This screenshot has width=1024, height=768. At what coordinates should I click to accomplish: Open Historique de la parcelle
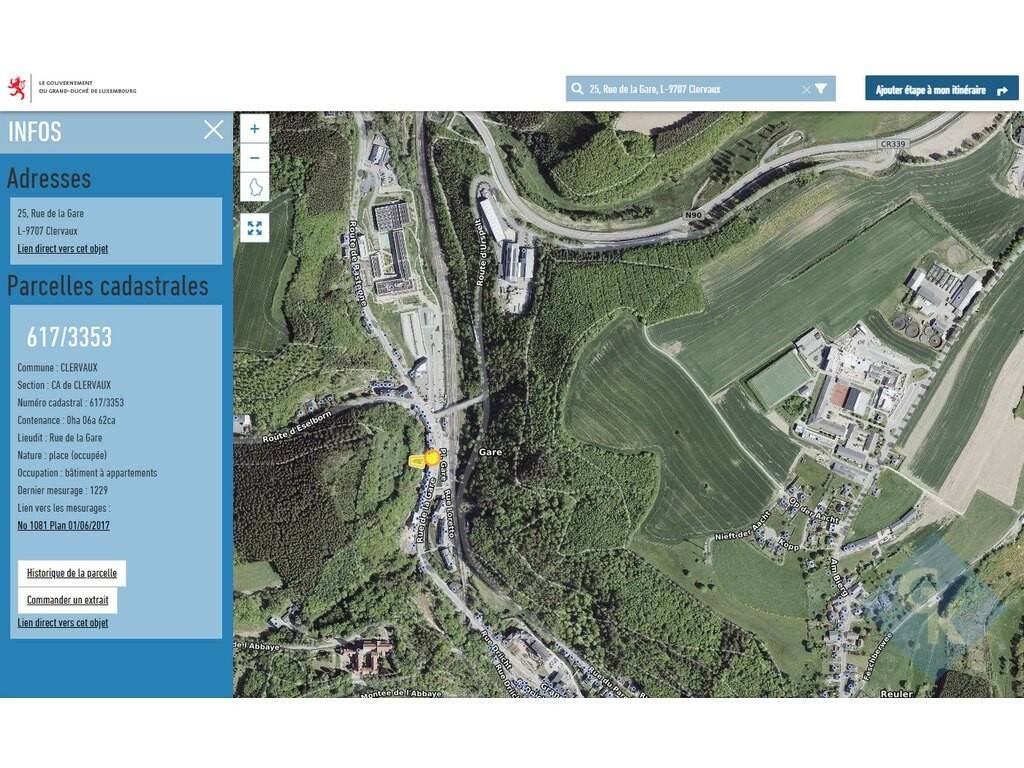click(x=71, y=573)
